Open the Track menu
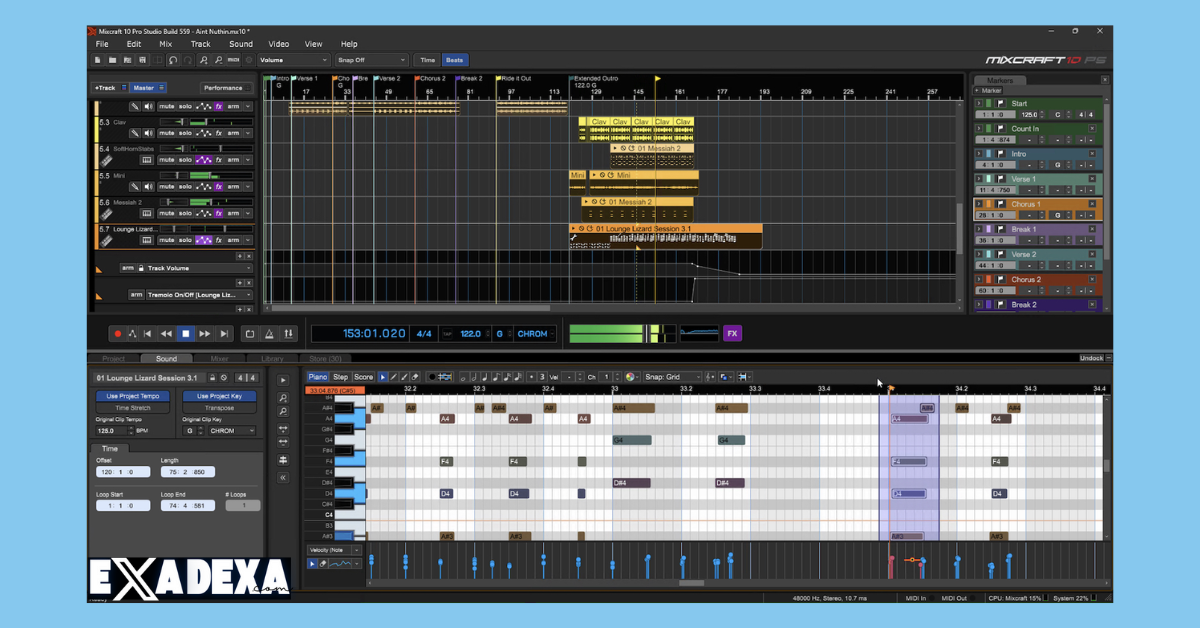 [200, 44]
